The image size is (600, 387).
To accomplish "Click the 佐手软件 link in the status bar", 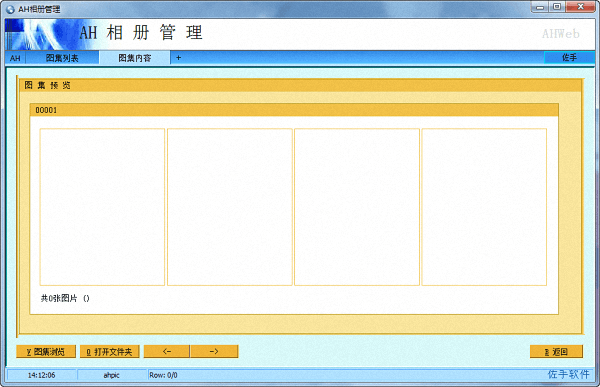I will 569,374.
